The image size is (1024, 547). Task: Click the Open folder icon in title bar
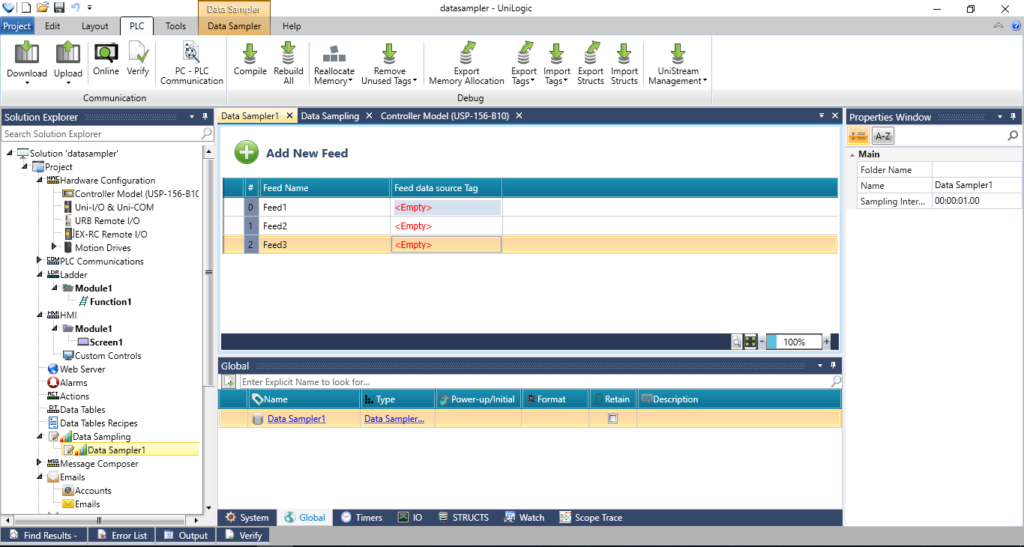[x=42, y=8]
